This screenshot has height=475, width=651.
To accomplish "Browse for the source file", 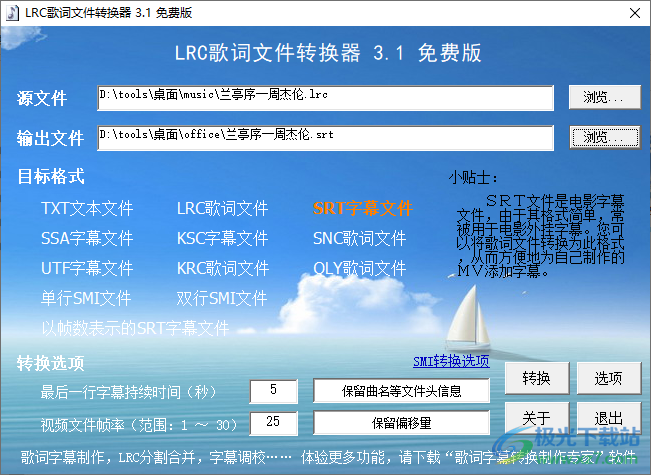I will 604,97.
